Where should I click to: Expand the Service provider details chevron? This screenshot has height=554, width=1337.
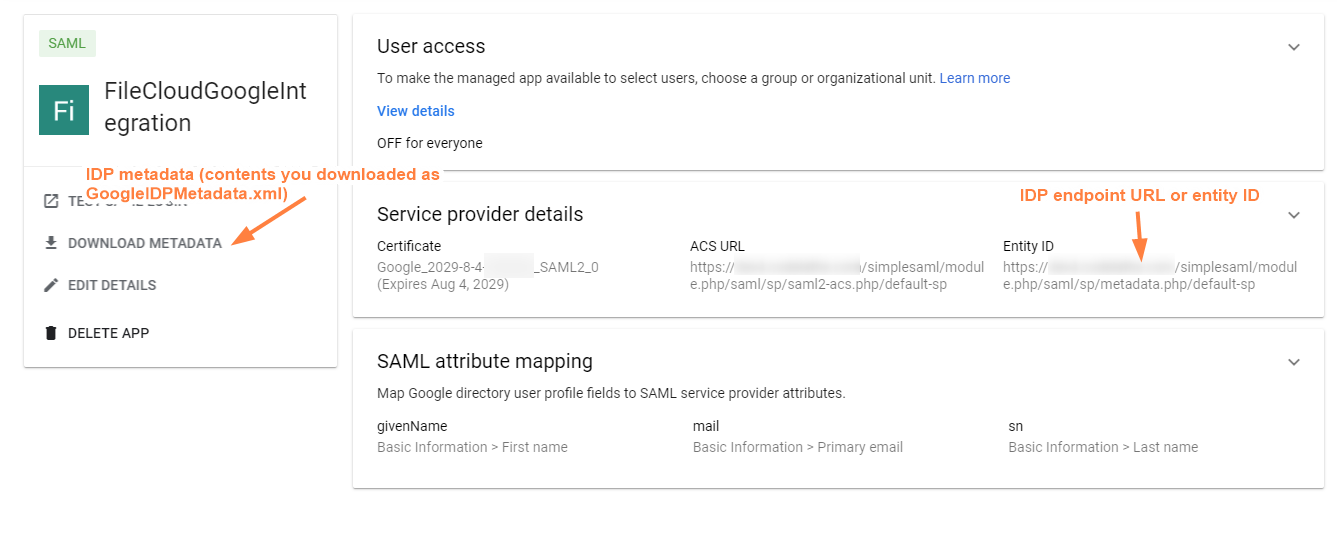tap(1294, 215)
